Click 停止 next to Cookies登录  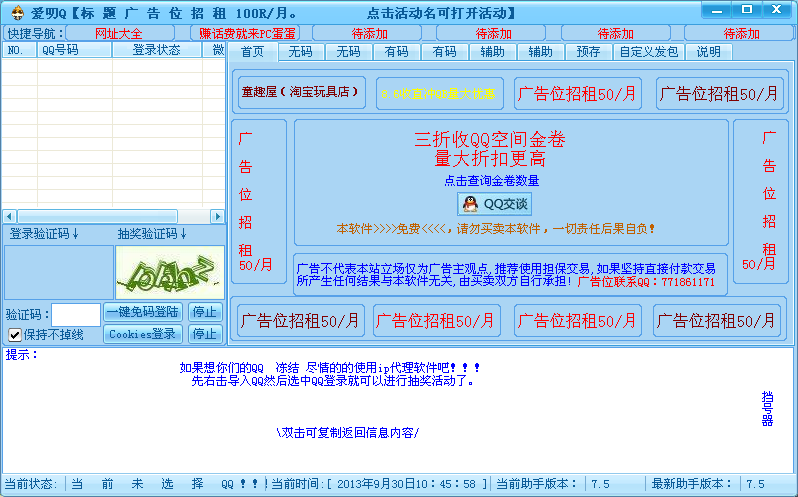pos(205,334)
